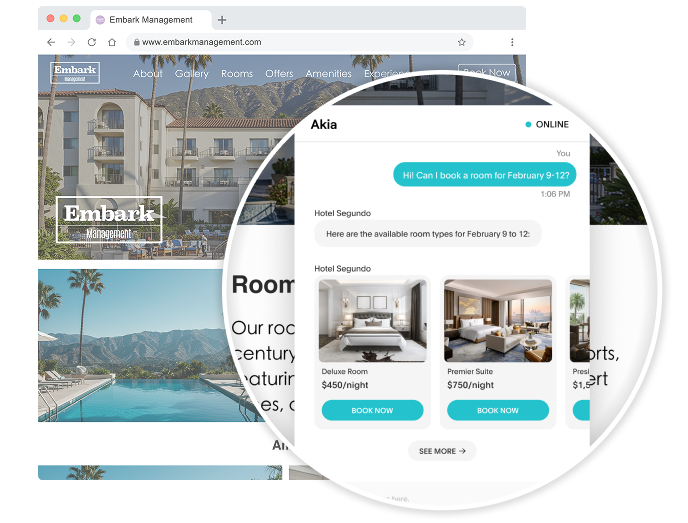
Task: Open the Gallery navigation link
Action: point(192,73)
